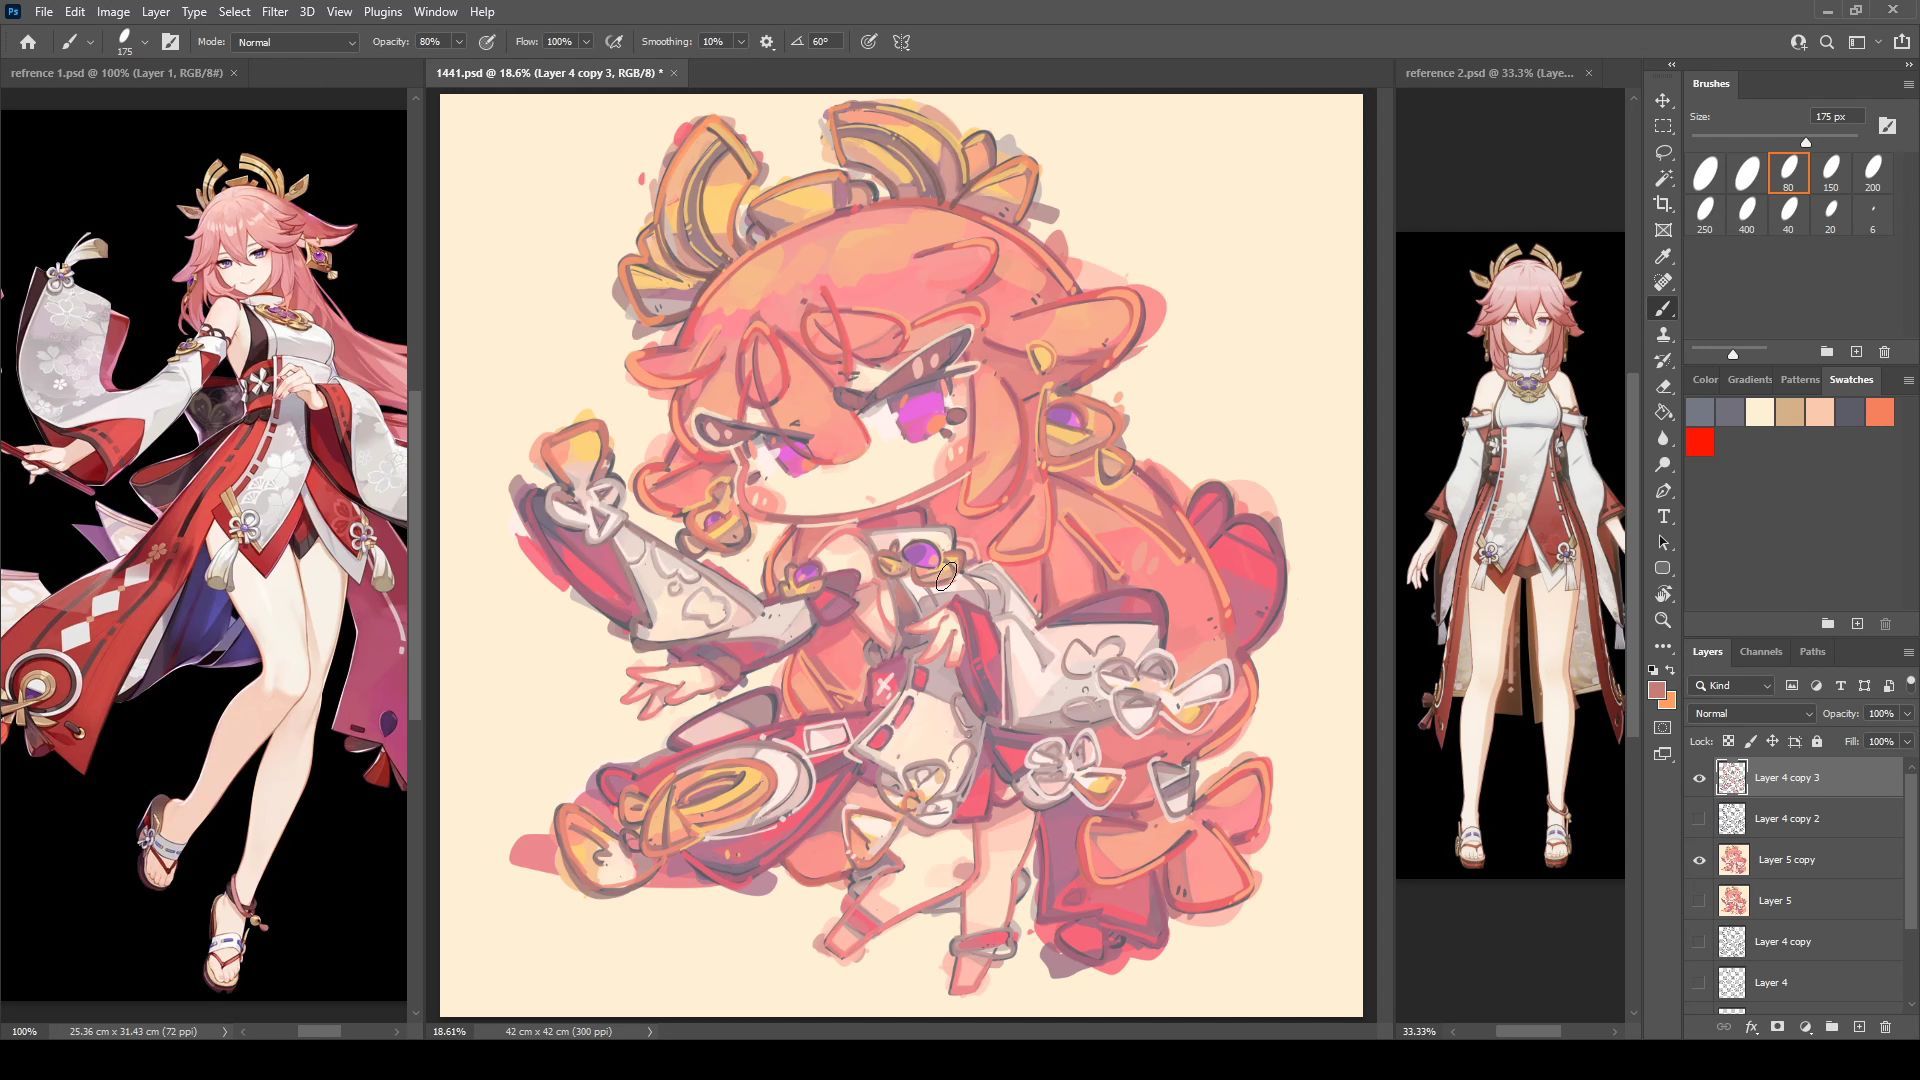This screenshot has height=1080, width=1920.
Task: Switch to reference 2.psd document tab
Action: pyautogui.click(x=1489, y=73)
